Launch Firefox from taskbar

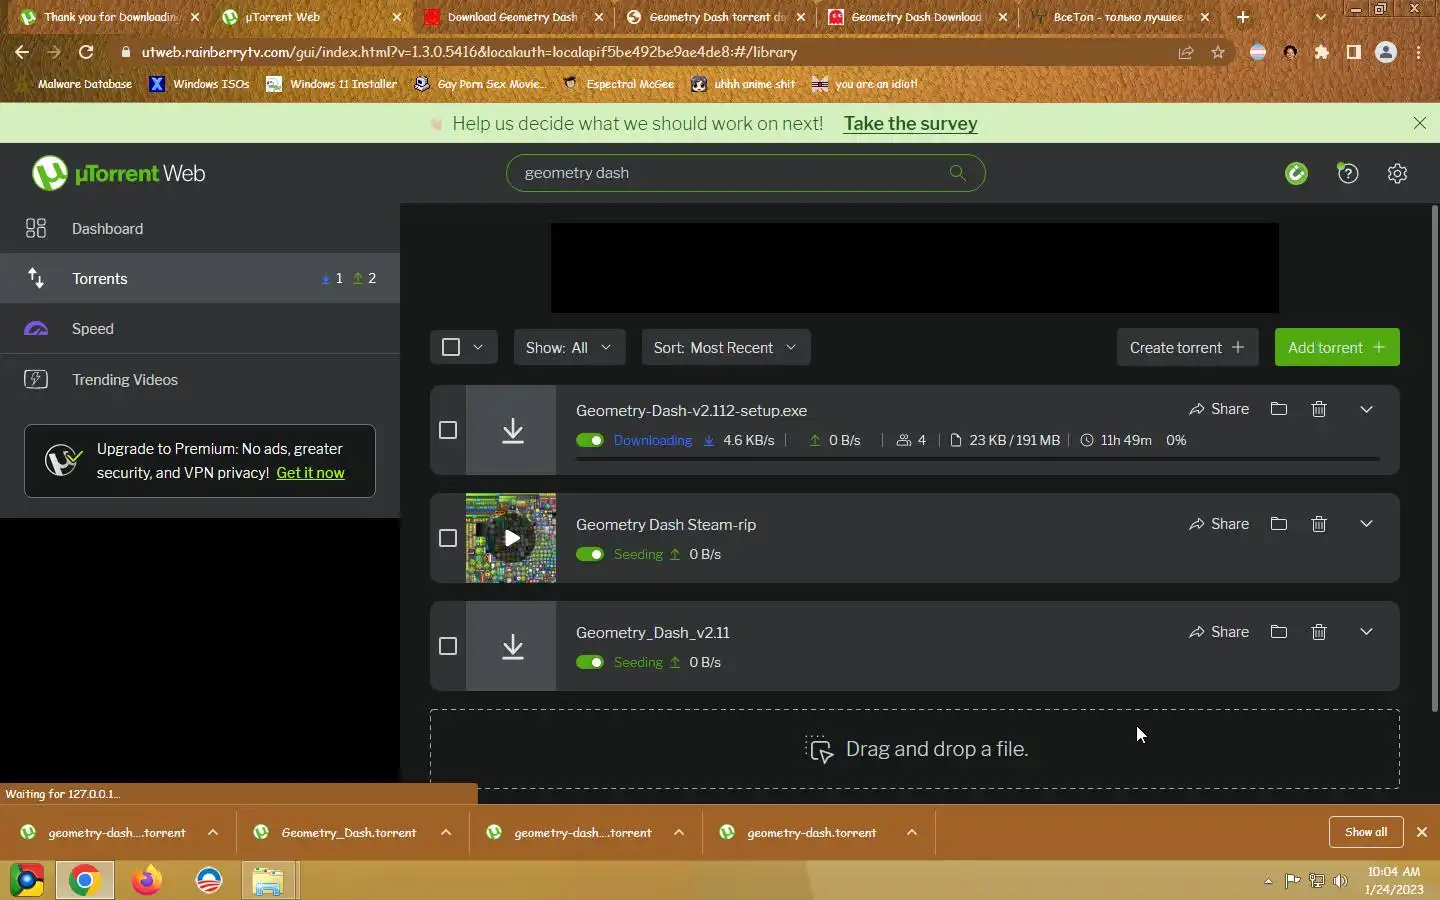(x=147, y=881)
